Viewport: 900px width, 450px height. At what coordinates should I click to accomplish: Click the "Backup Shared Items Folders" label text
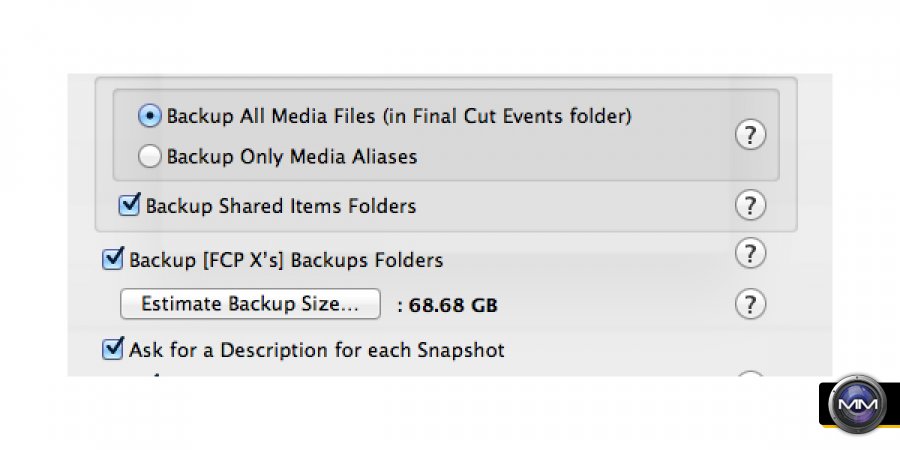point(280,207)
